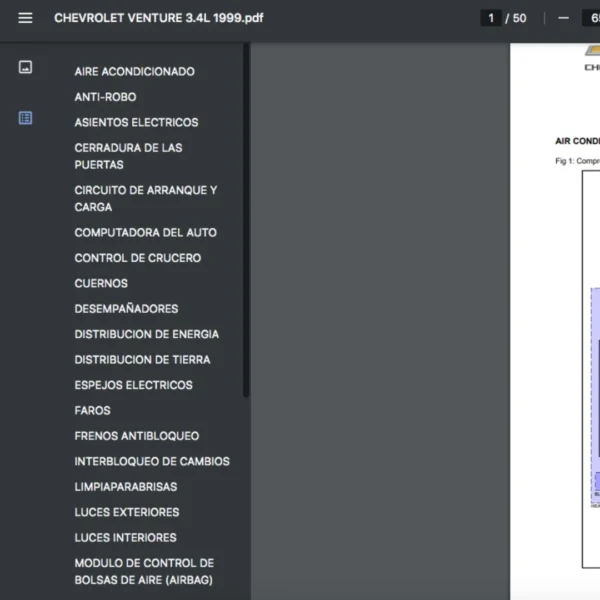Select the LIMPIAPARABRISAS outline item
600x600 pixels.
coord(125,487)
